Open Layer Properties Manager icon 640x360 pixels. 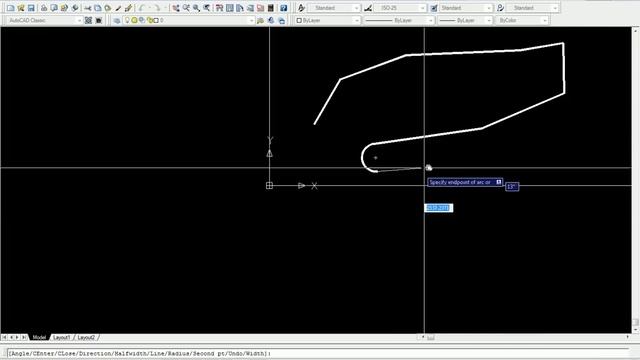(x=117, y=20)
